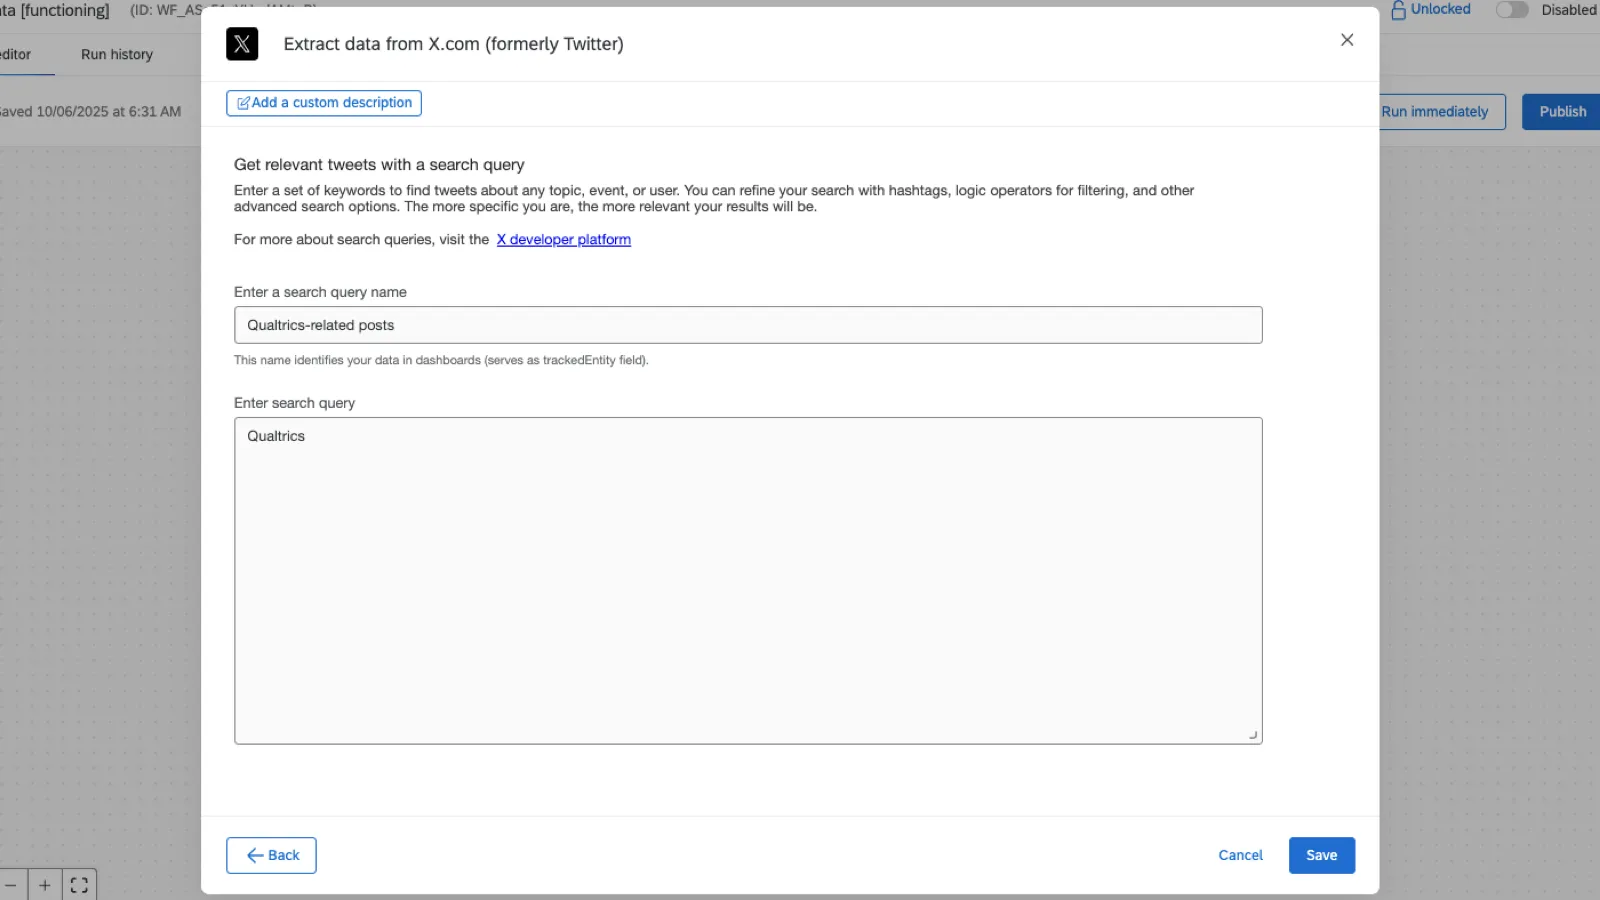Click inside the Enter search query textarea
The image size is (1600, 900).
(748, 581)
